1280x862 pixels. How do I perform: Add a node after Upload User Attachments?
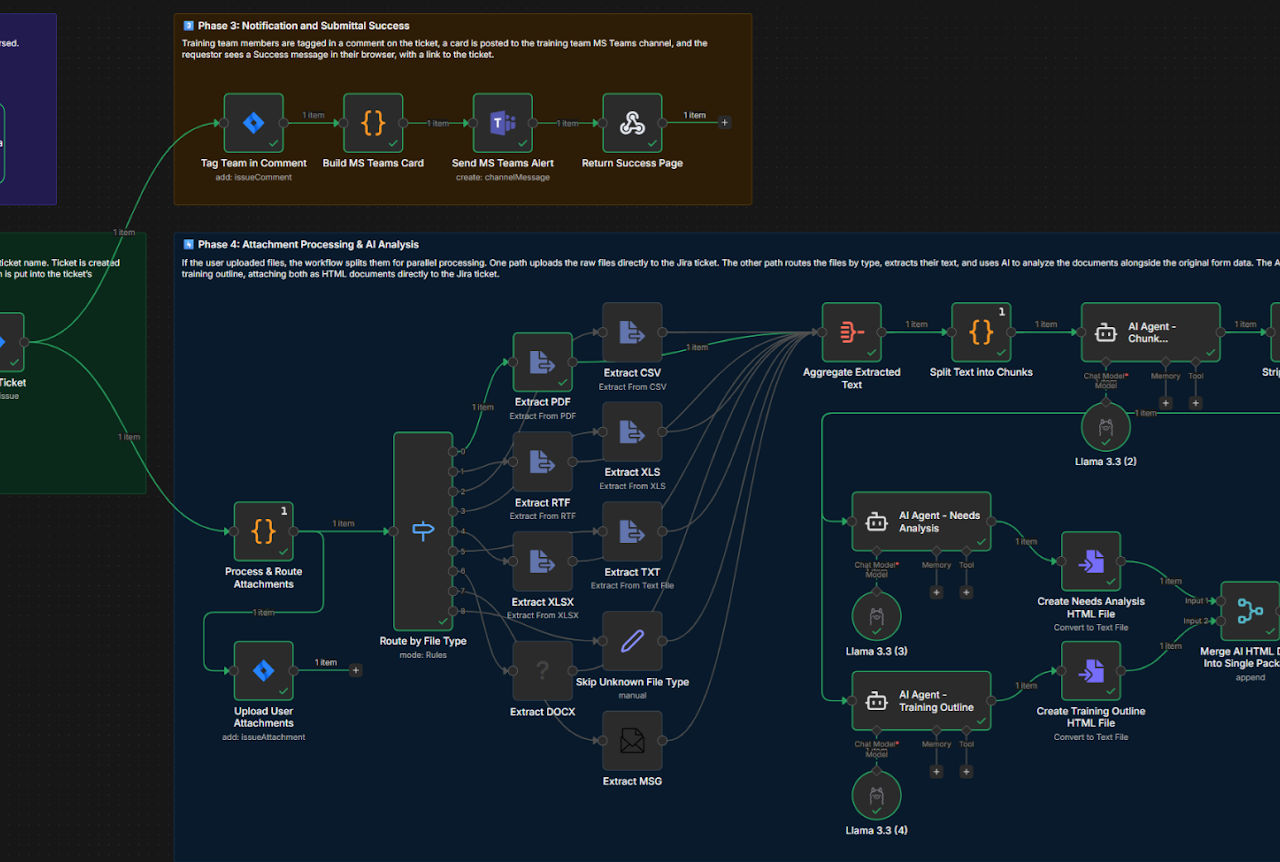(x=355, y=670)
